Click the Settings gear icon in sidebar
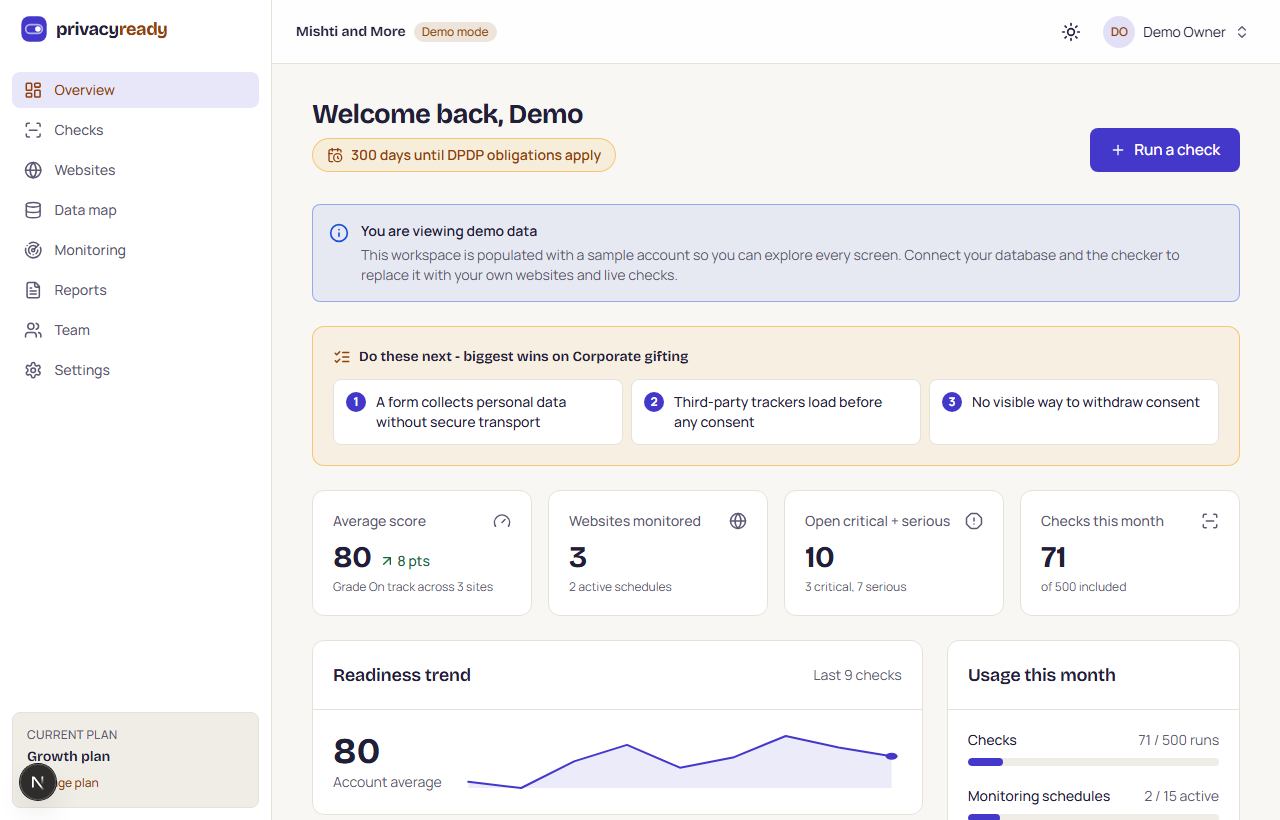This screenshot has width=1280, height=820. (x=33, y=370)
